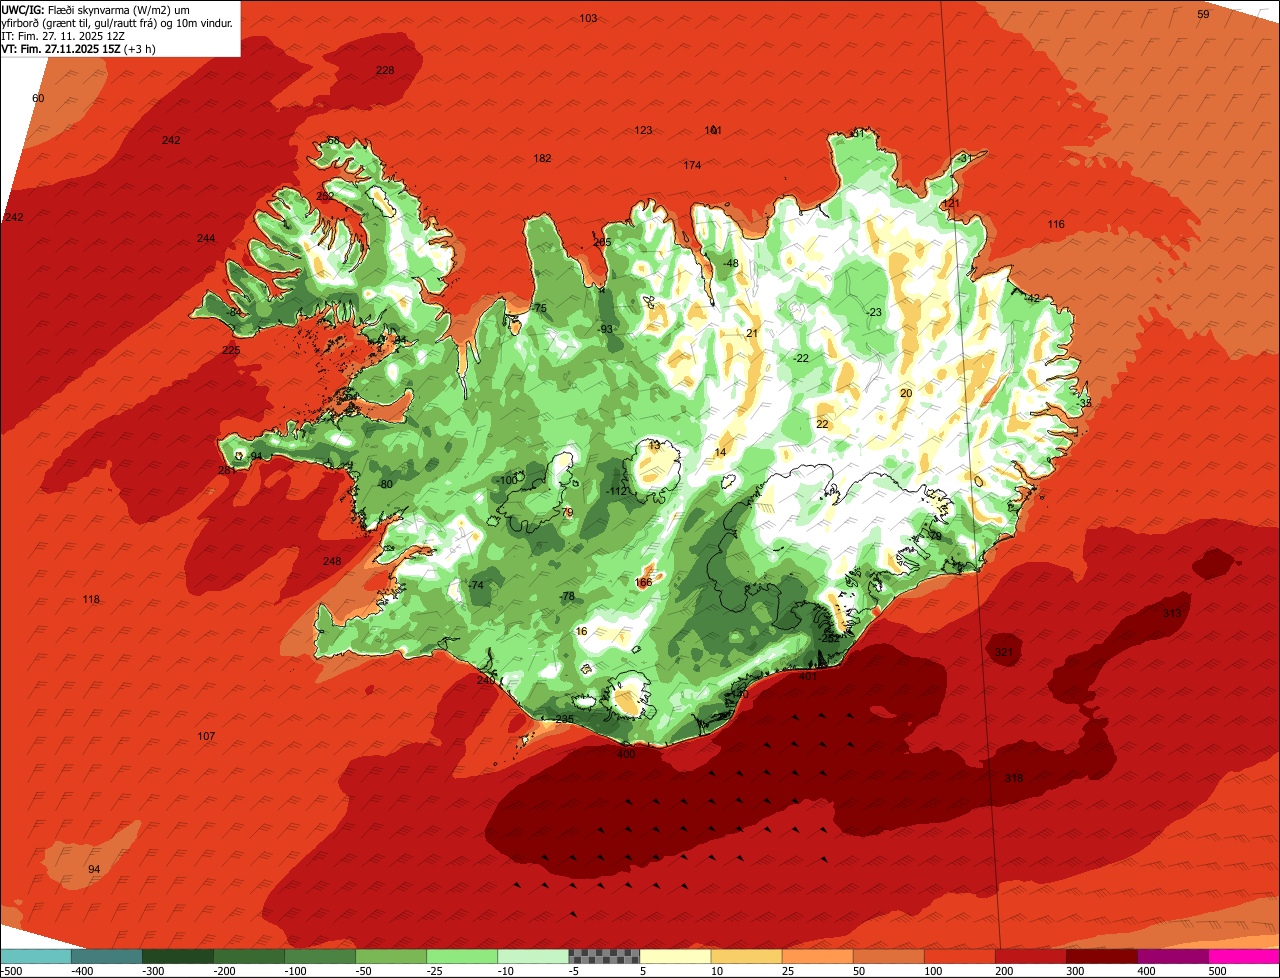Click the map value '60' near the left edge
The width and height of the screenshot is (1280, 978).
point(38,98)
